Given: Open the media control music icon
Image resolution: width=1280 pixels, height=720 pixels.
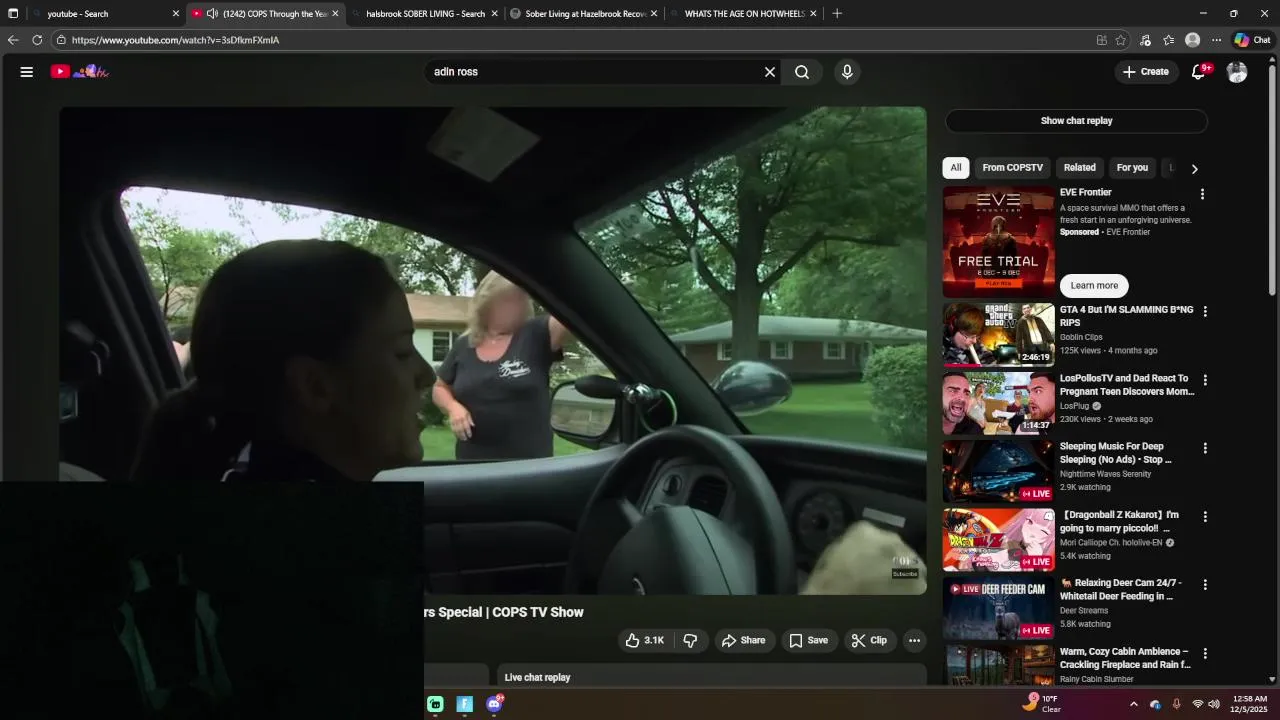Looking at the screenshot, I should pos(1146,40).
